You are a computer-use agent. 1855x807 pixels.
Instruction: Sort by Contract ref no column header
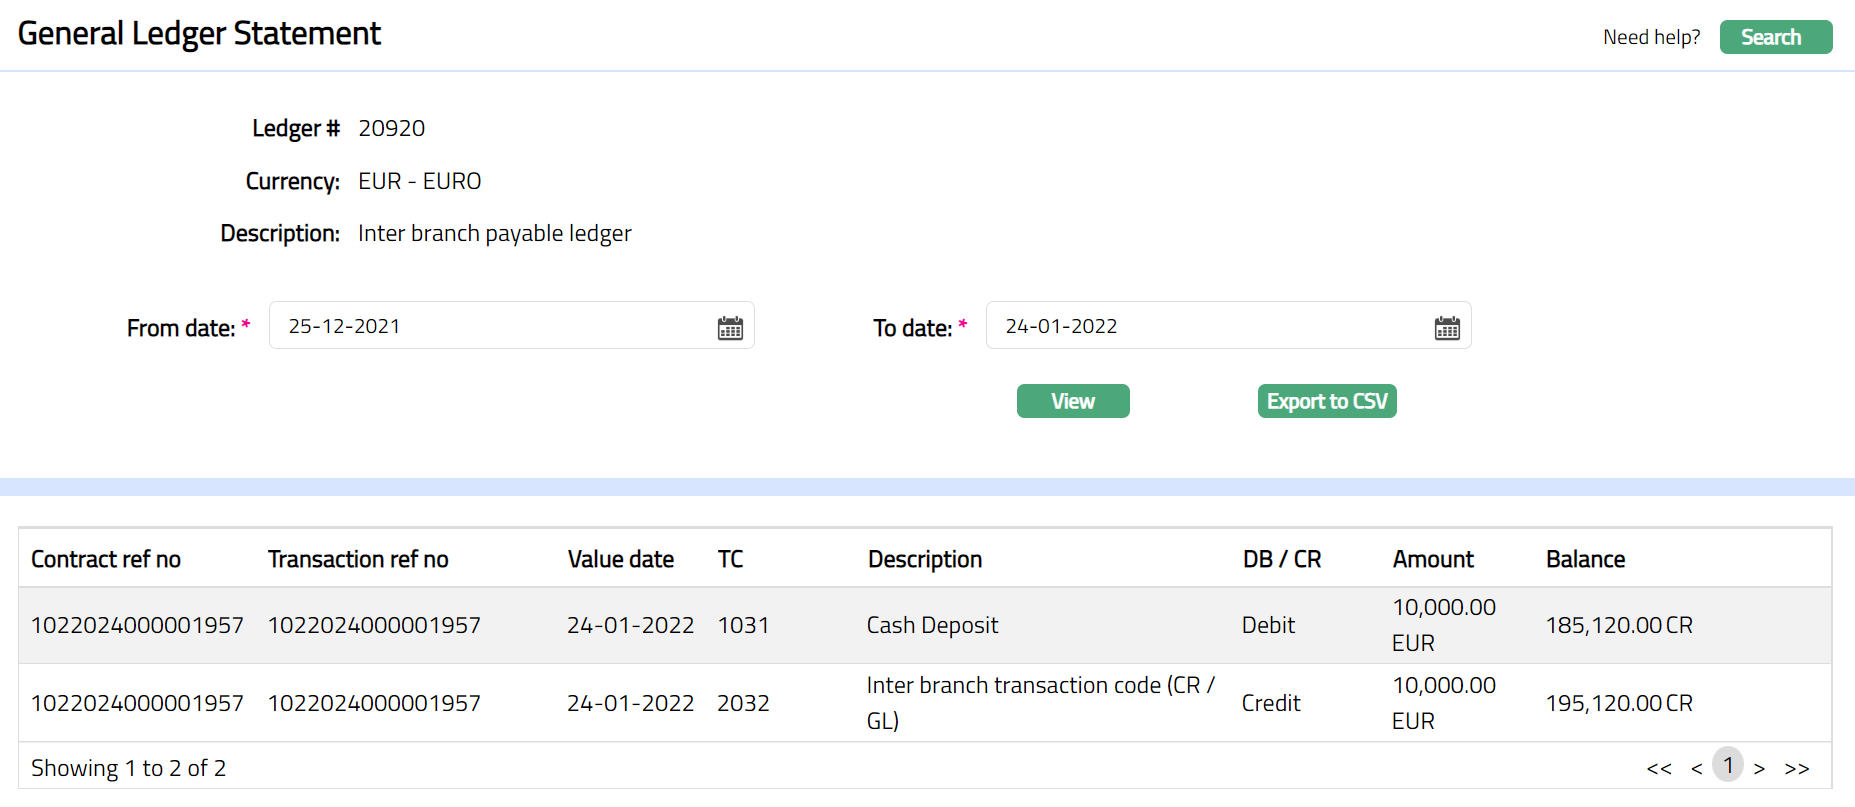tap(106, 559)
